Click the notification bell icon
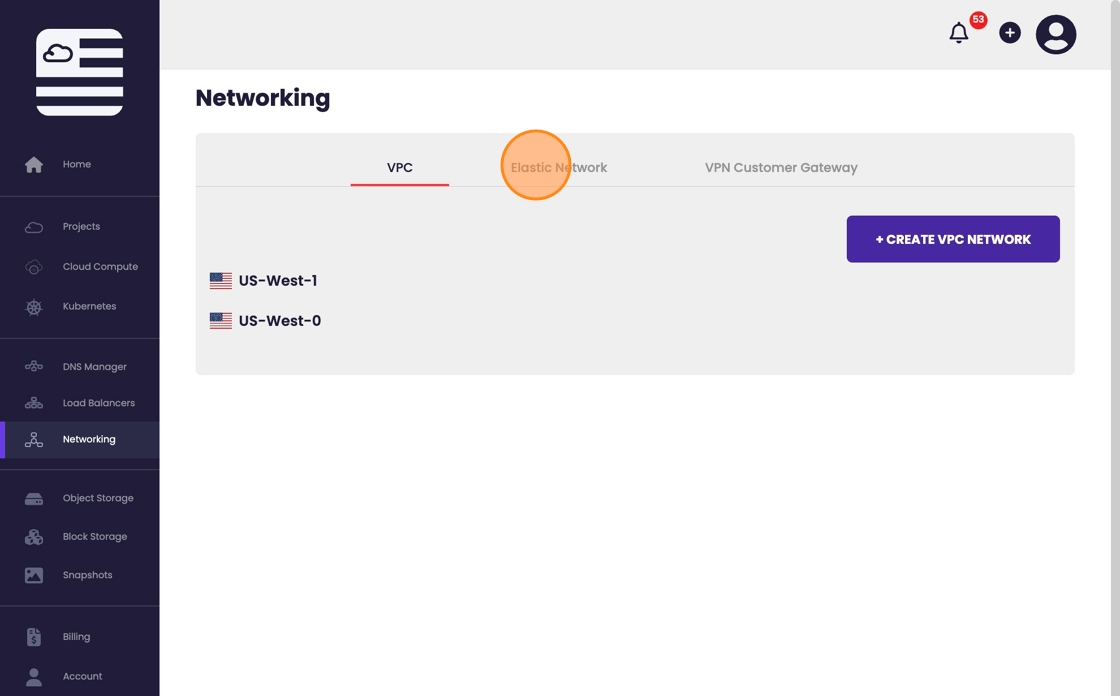This screenshot has height=696, width=1120. click(958, 33)
